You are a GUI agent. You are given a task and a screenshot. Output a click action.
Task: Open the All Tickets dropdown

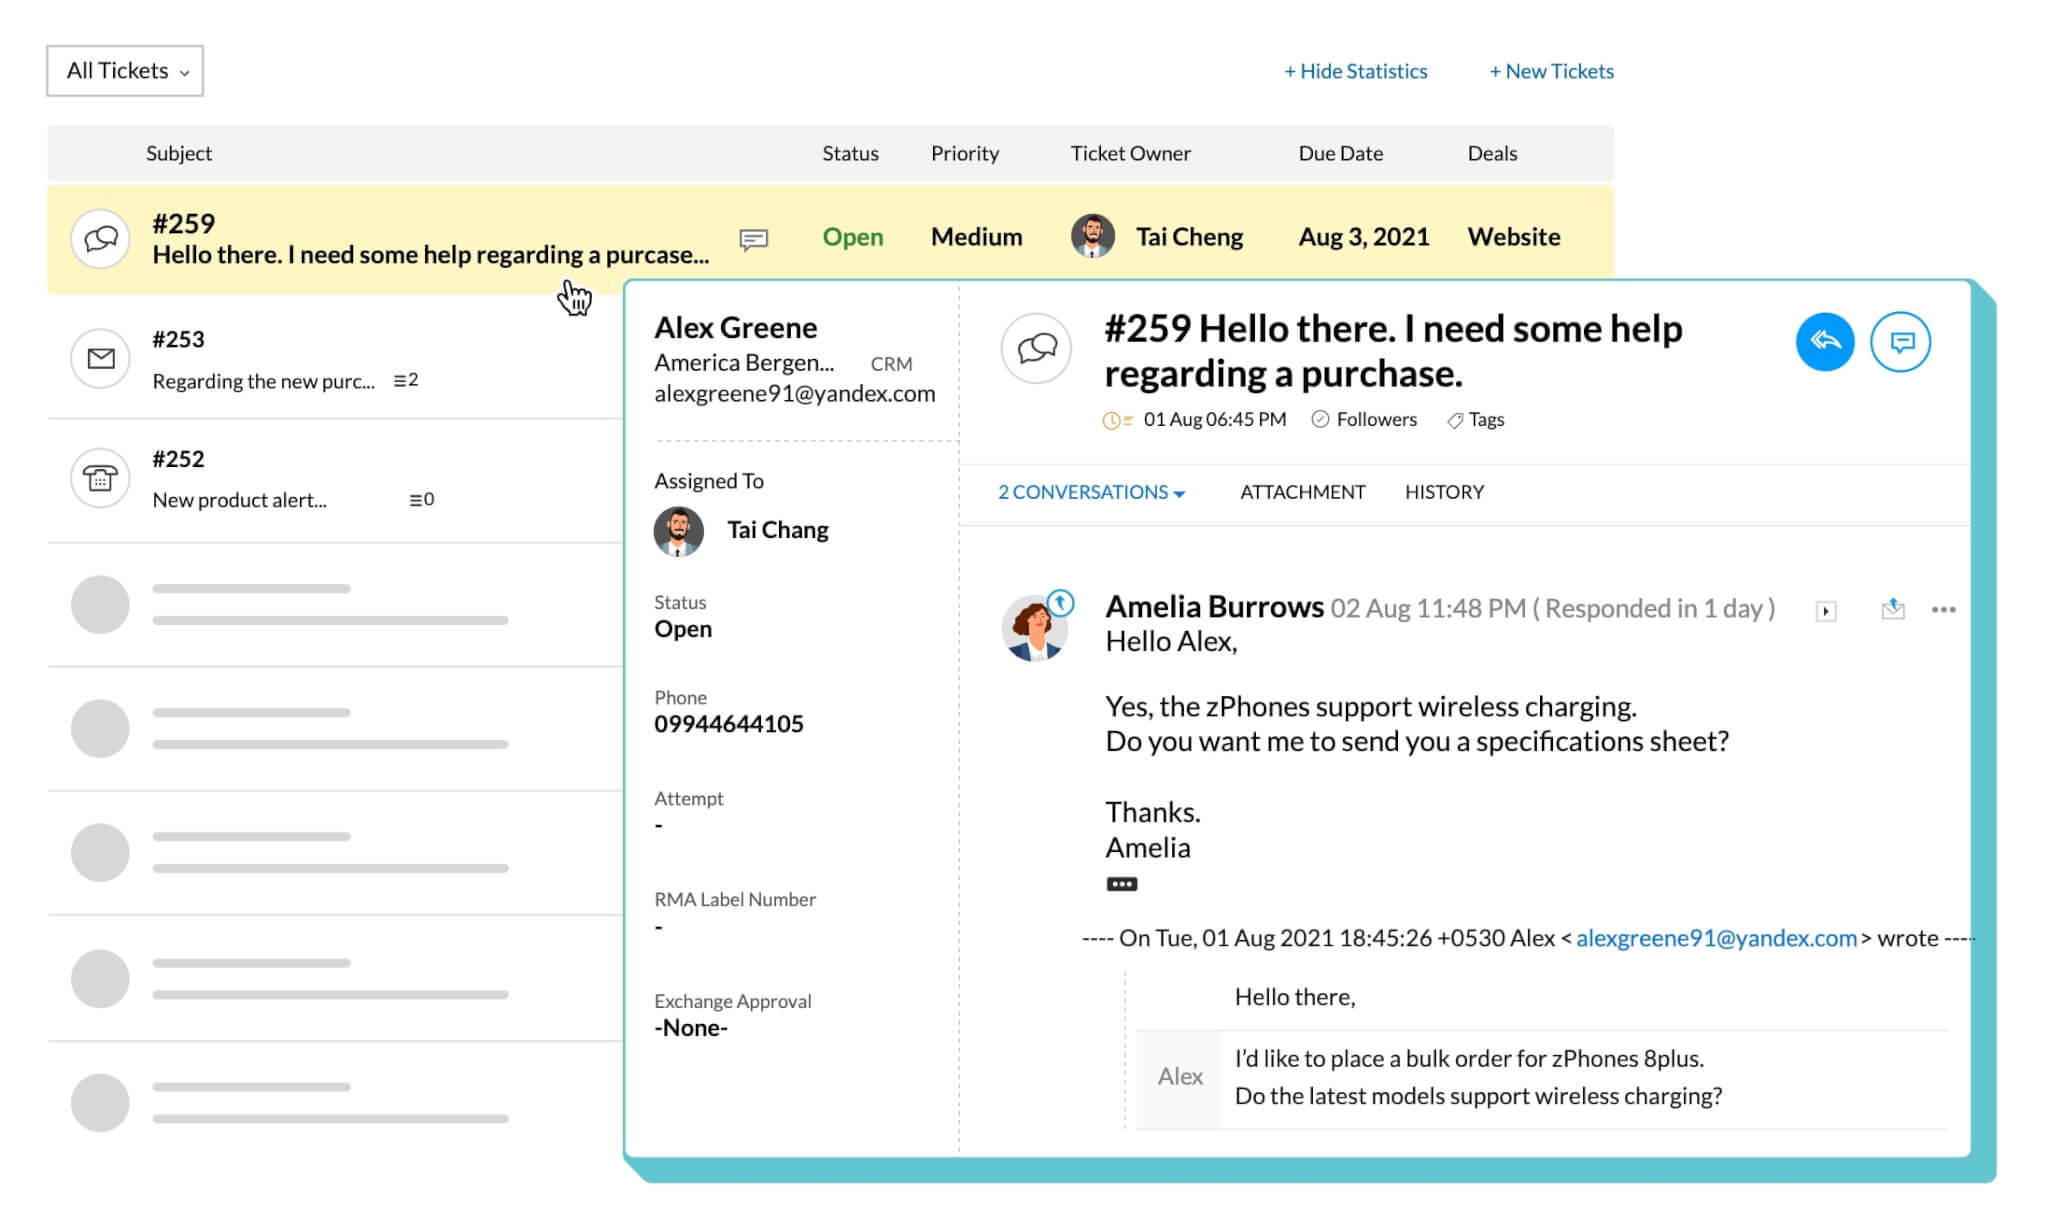[x=125, y=71]
